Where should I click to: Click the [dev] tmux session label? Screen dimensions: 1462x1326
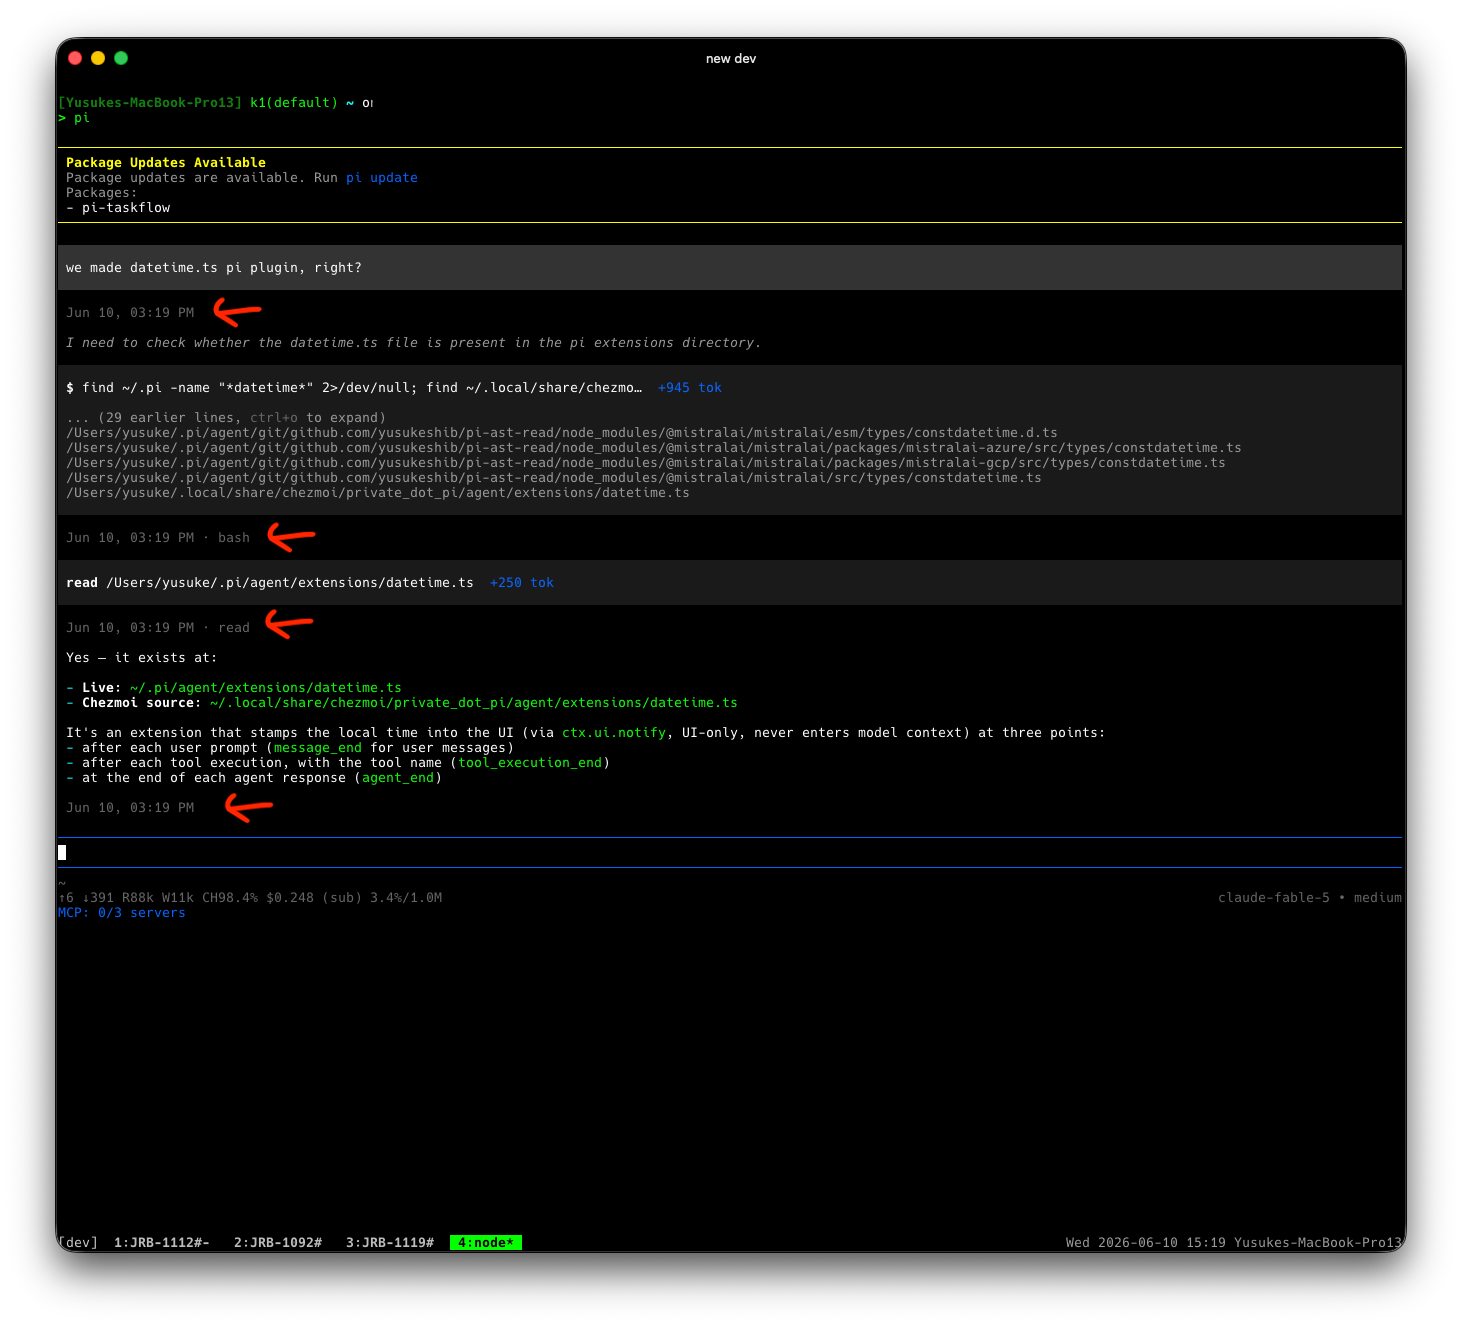tap(78, 1242)
